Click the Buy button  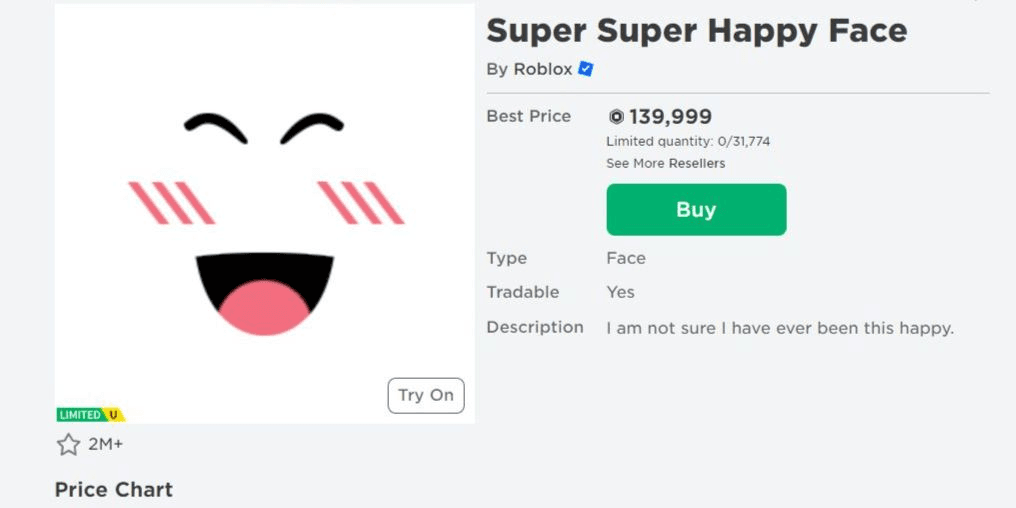point(696,209)
